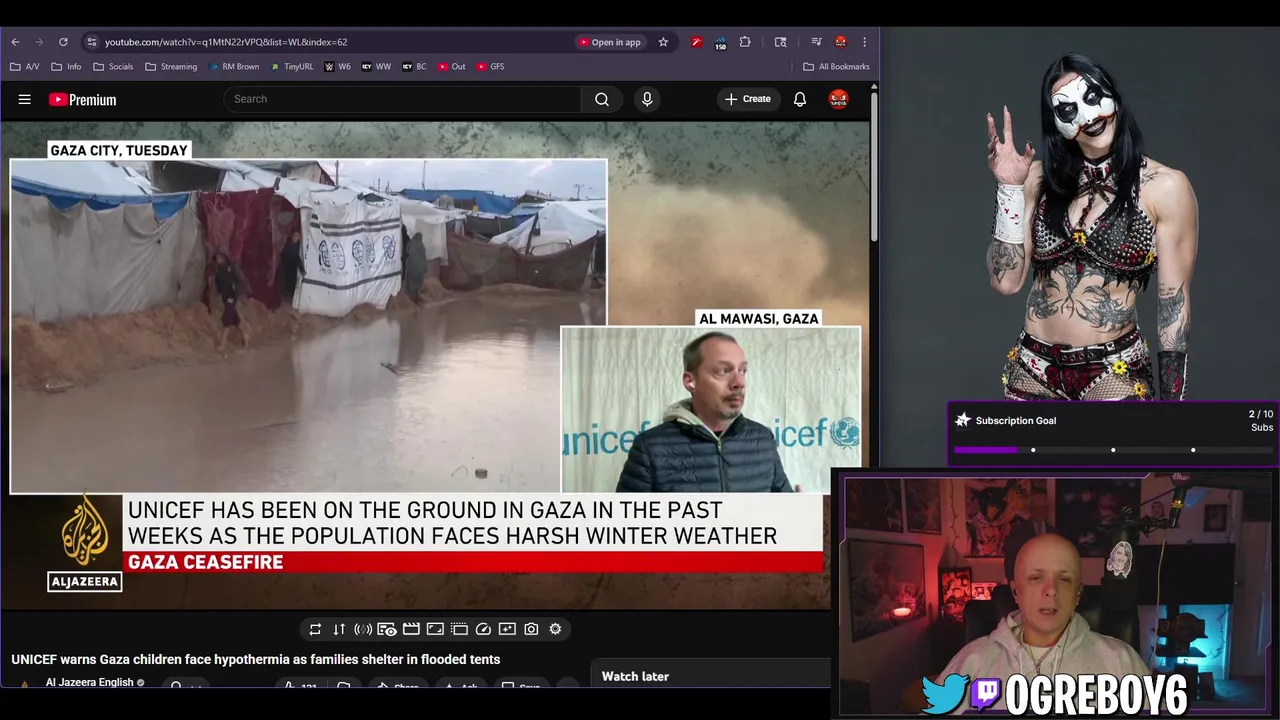Image resolution: width=1280 pixels, height=720 pixels.
Task: Open the browser media controls icon
Action: (x=816, y=42)
